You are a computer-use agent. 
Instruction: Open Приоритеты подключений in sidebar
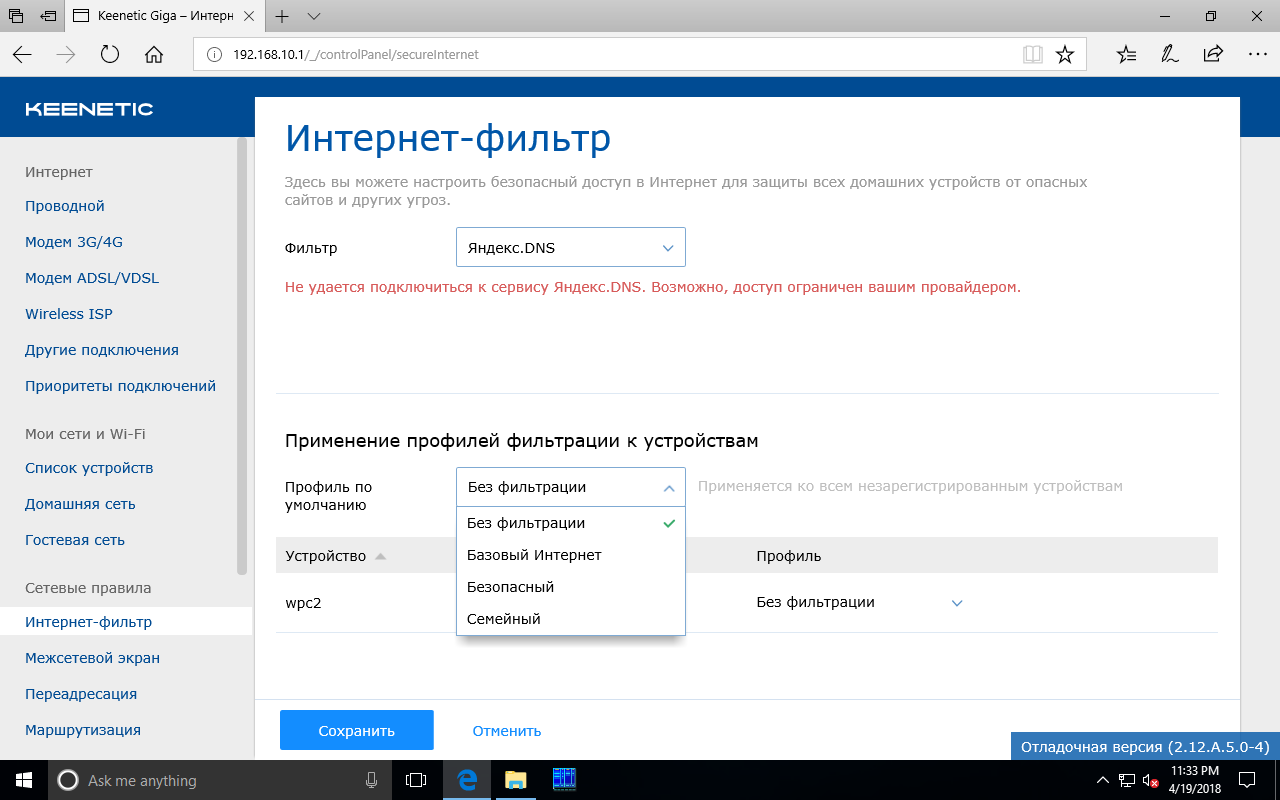(x=120, y=386)
